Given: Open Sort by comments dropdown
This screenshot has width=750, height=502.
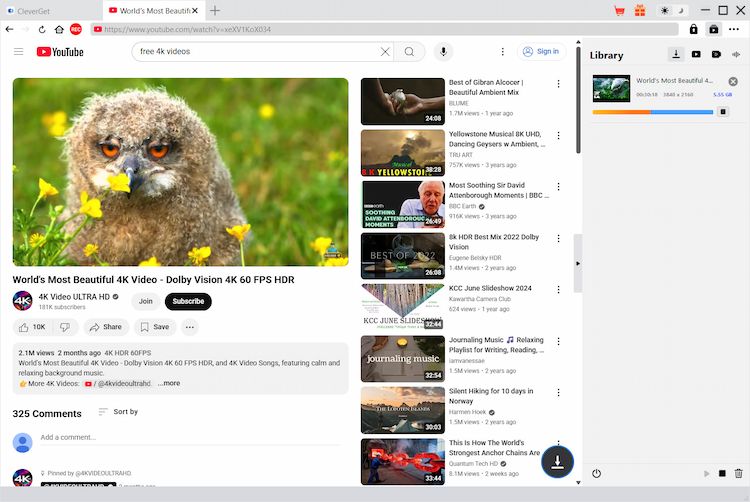Looking at the screenshot, I should pyautogui.click(x=118, y=412).
